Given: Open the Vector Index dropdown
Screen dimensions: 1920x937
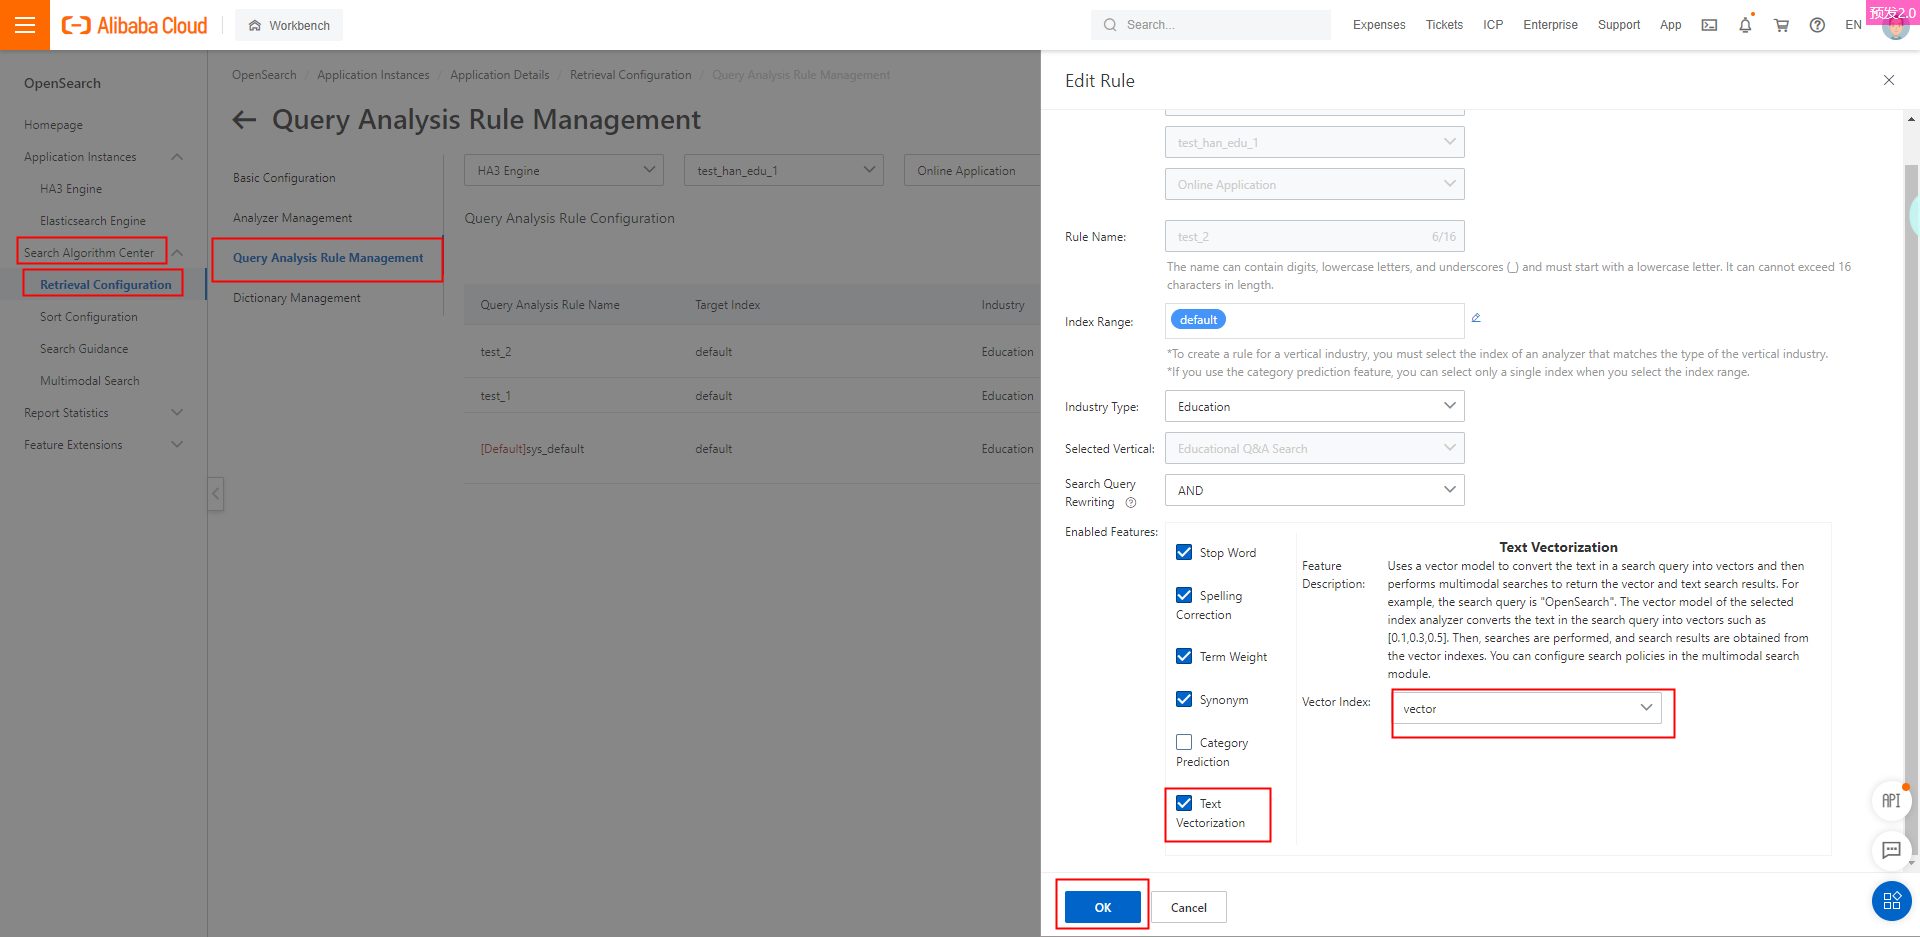Looking at the screenshot, I should pyautogui.click(x=1527, y=708).
